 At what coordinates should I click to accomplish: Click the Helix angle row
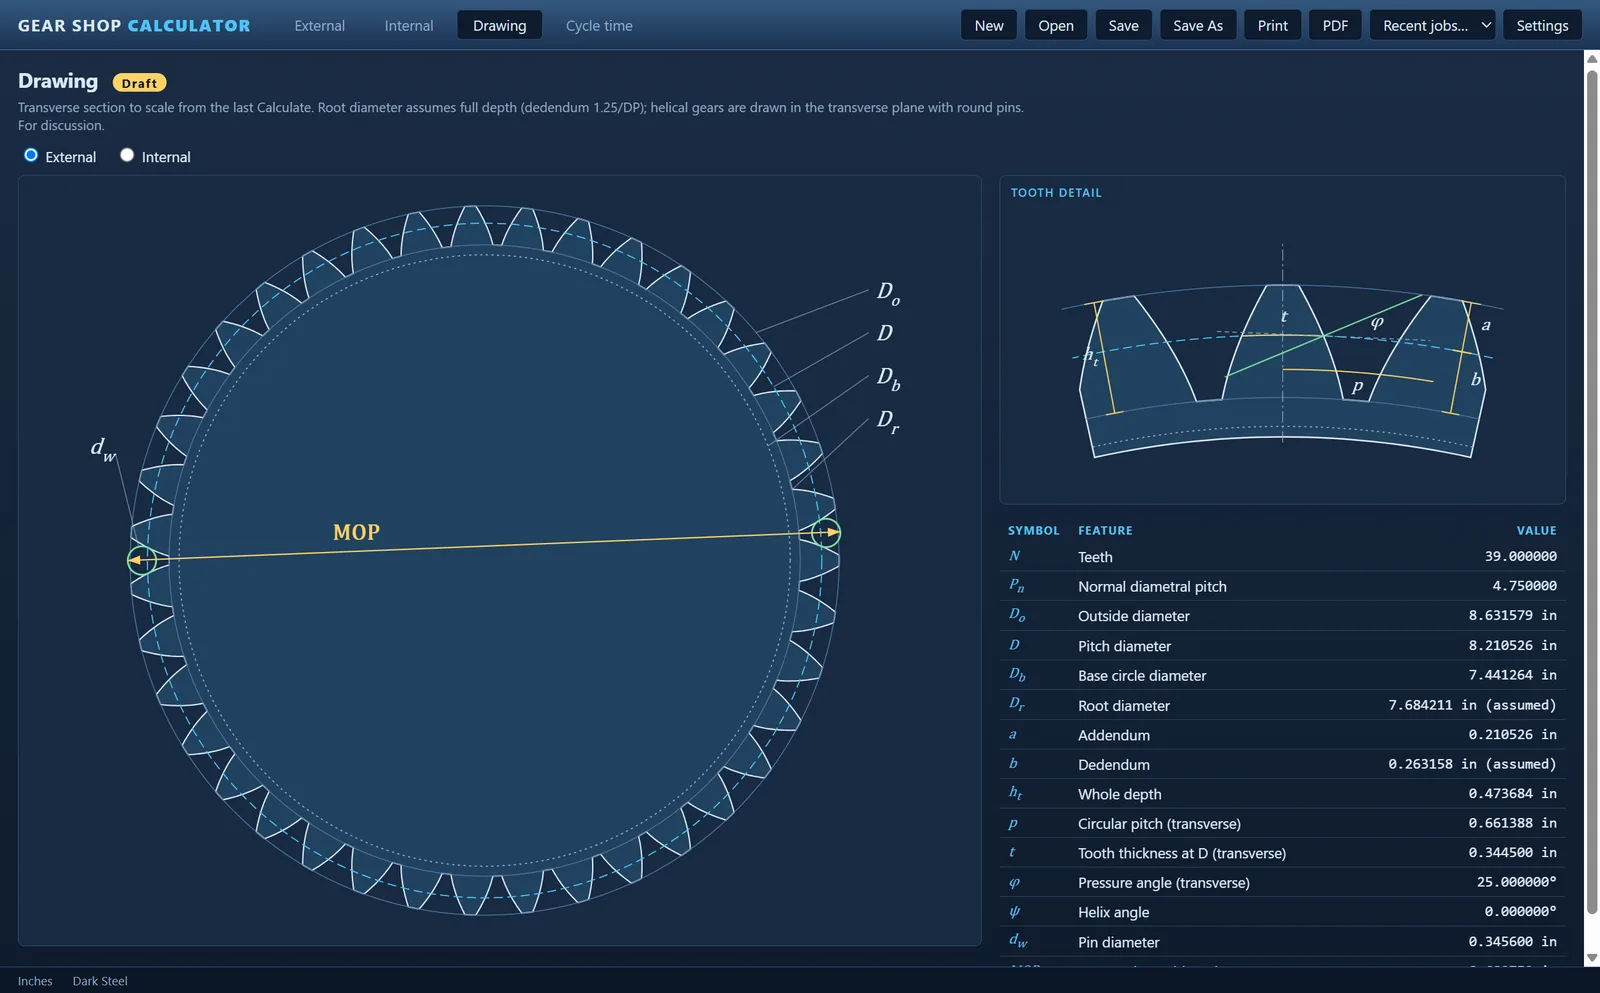pyautogui.click(x=1283, y=912)
